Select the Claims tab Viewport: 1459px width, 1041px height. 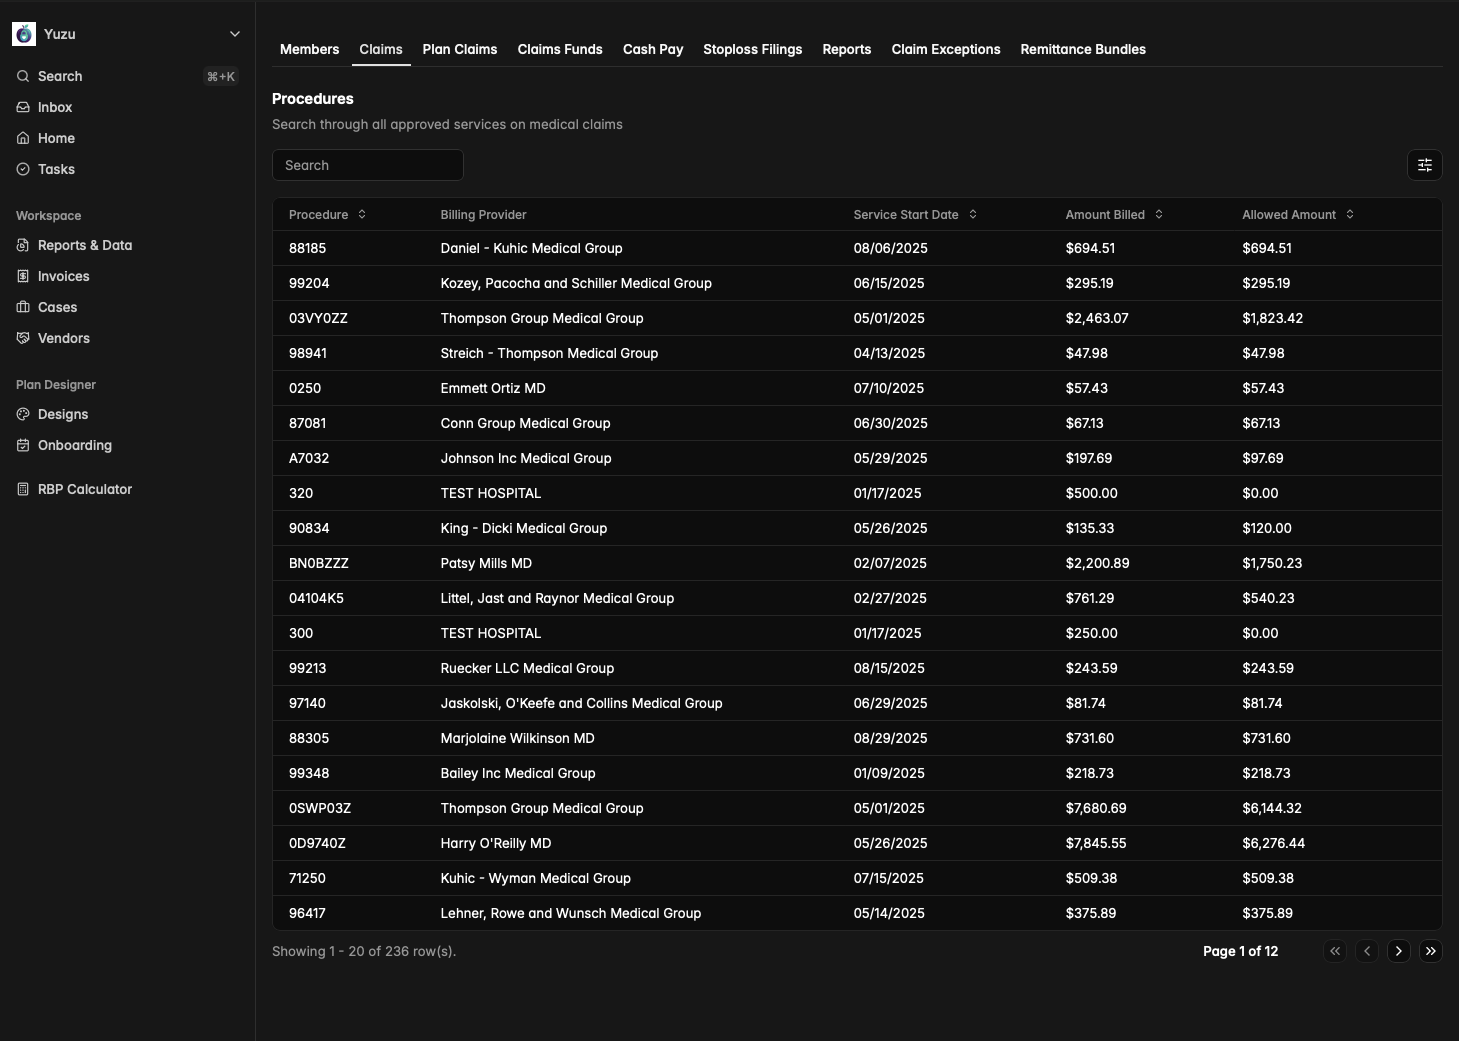click(381, 49)
